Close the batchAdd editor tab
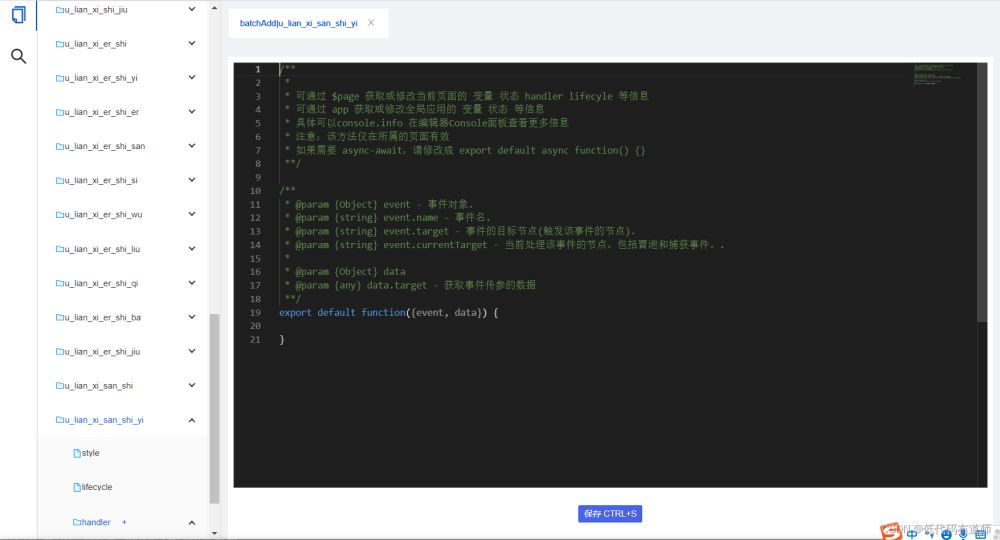The width and height of the screenshot is (1000, 540). (x=371, y=22)
